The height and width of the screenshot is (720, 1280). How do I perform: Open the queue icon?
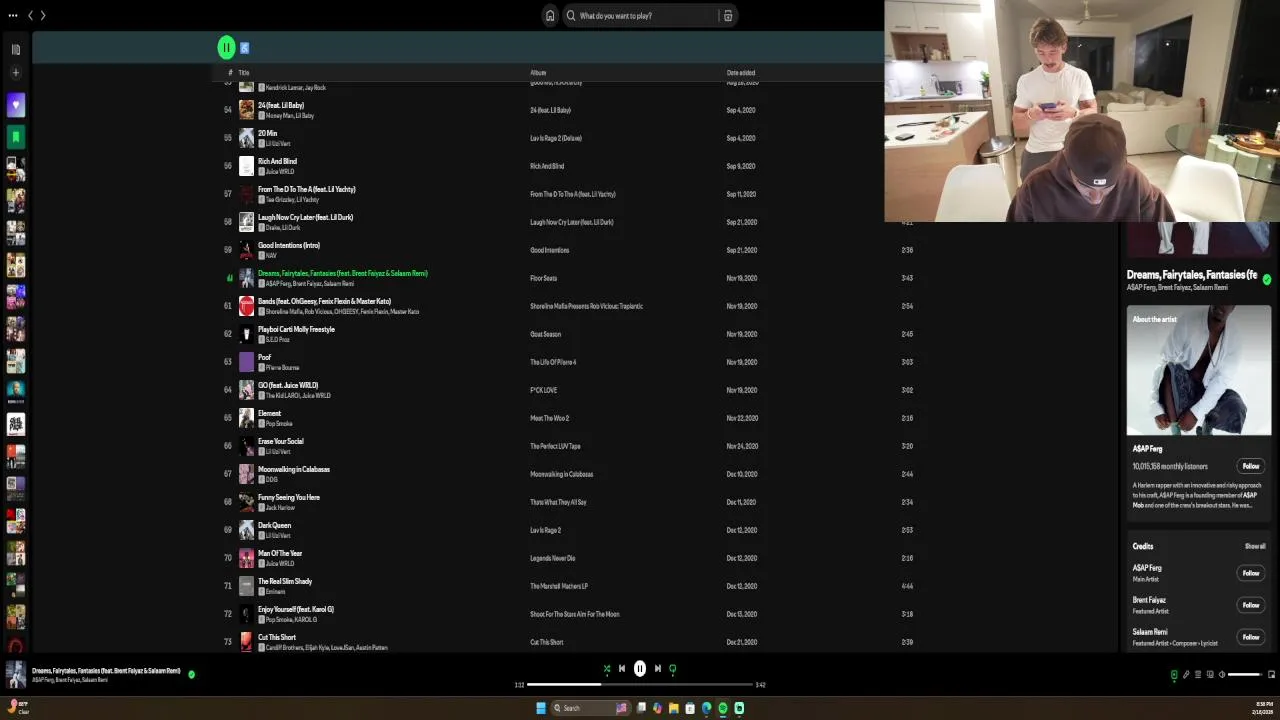click(1198, 675)
